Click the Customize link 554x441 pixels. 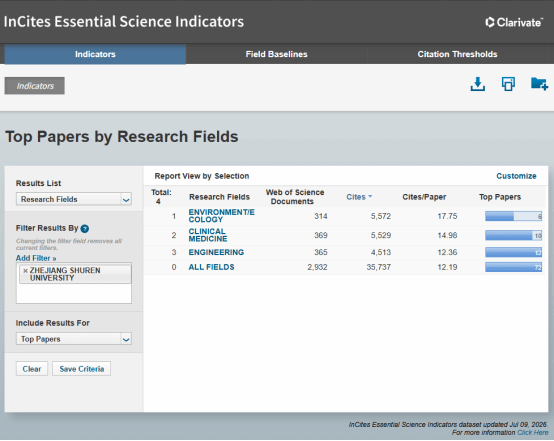(516, 176)
